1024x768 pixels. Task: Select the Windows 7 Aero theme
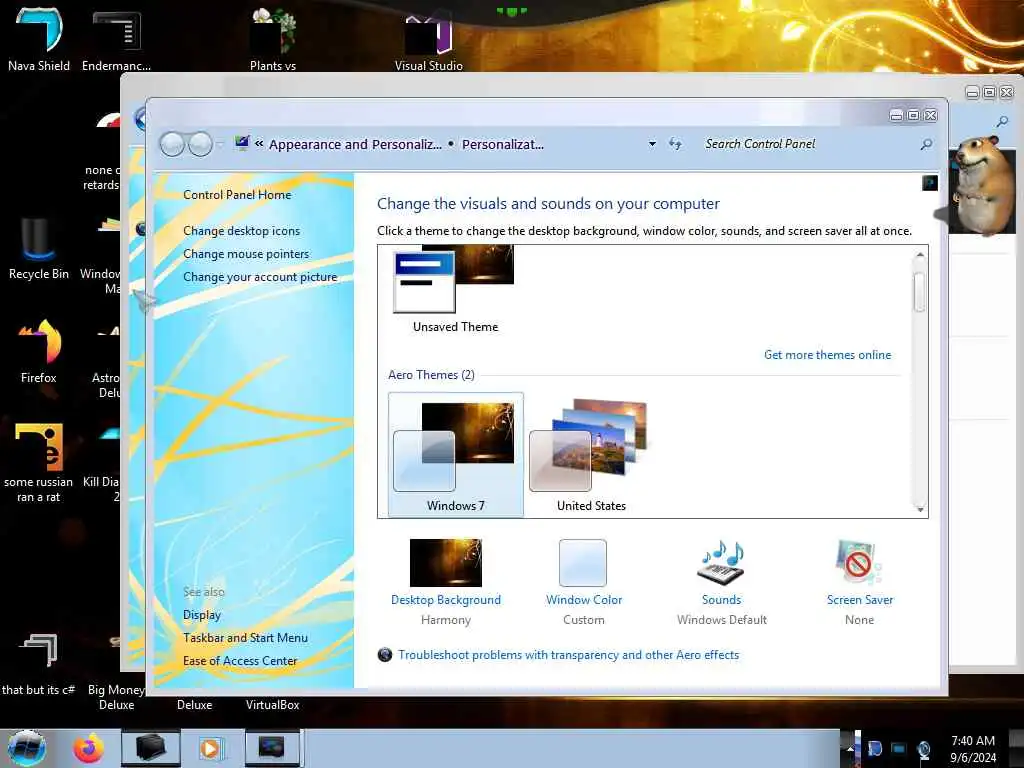(455, 455)
